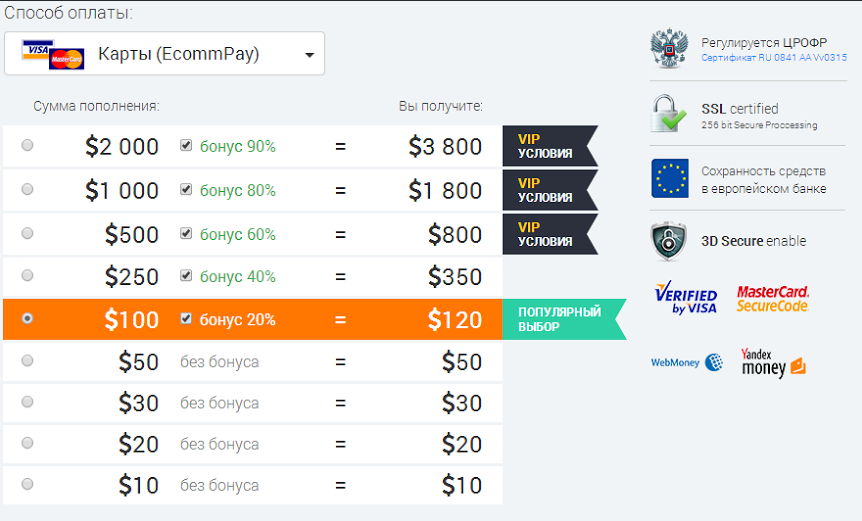
Task: Click the WebMoney logo
Action: point(687,362)
